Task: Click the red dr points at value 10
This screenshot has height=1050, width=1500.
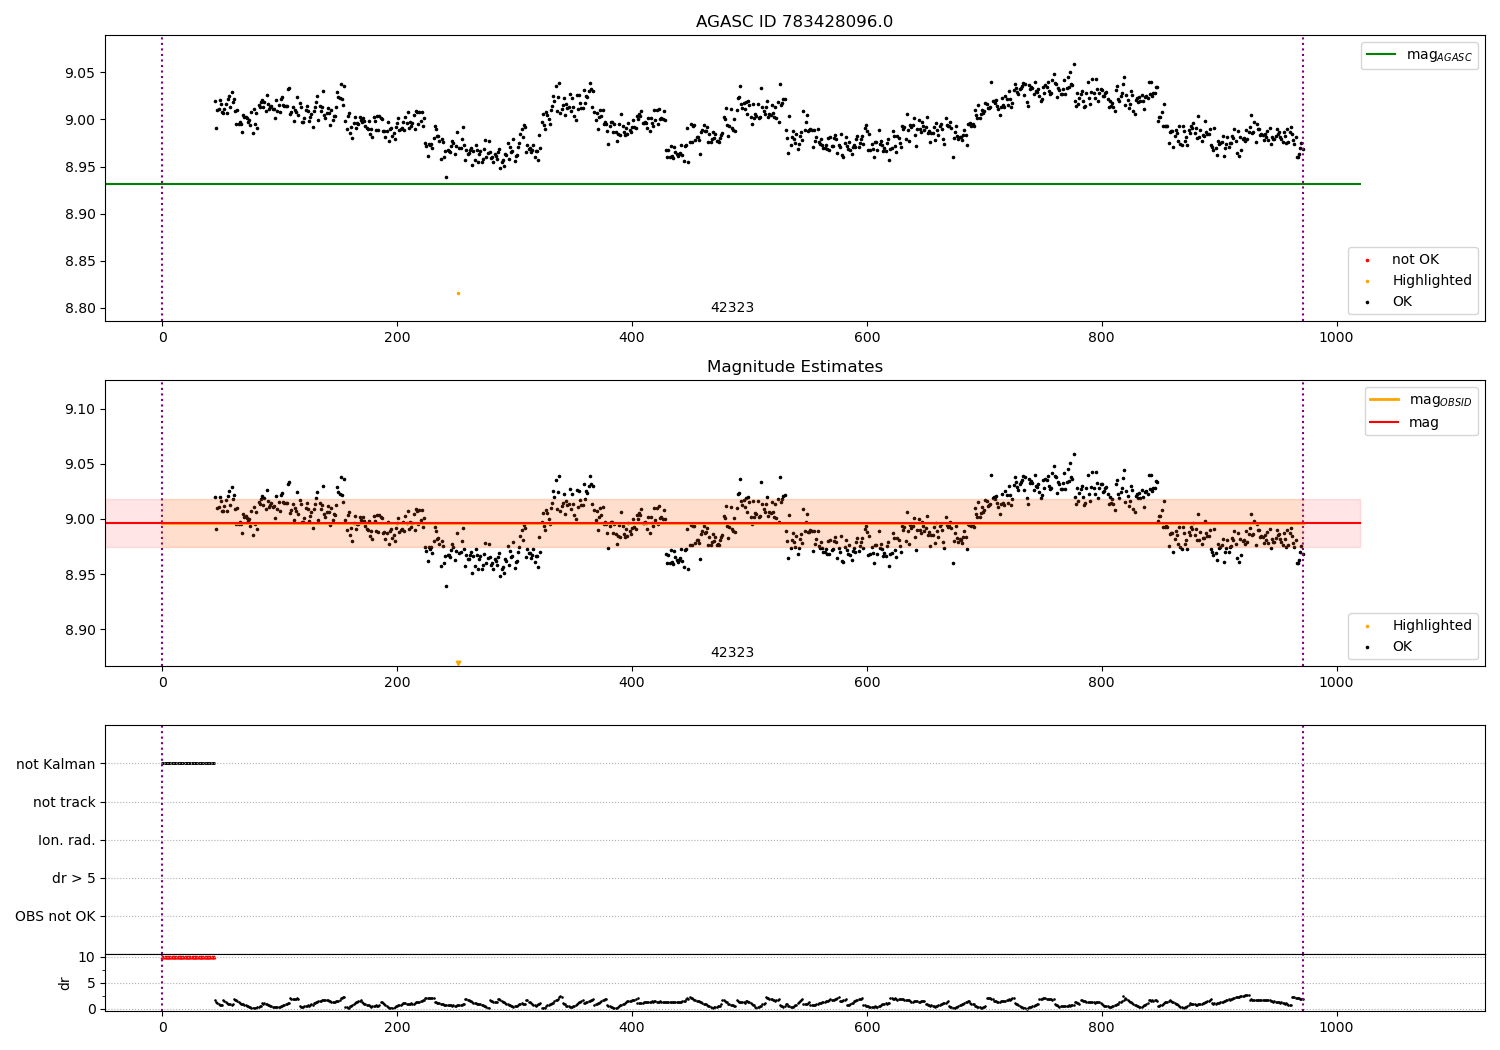Action: (188, 958)
